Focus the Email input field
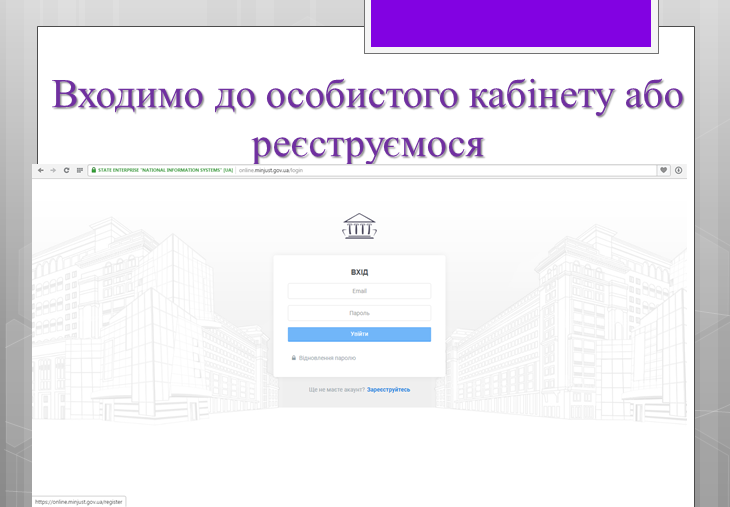The image size is (730, 507). point(359,291)
